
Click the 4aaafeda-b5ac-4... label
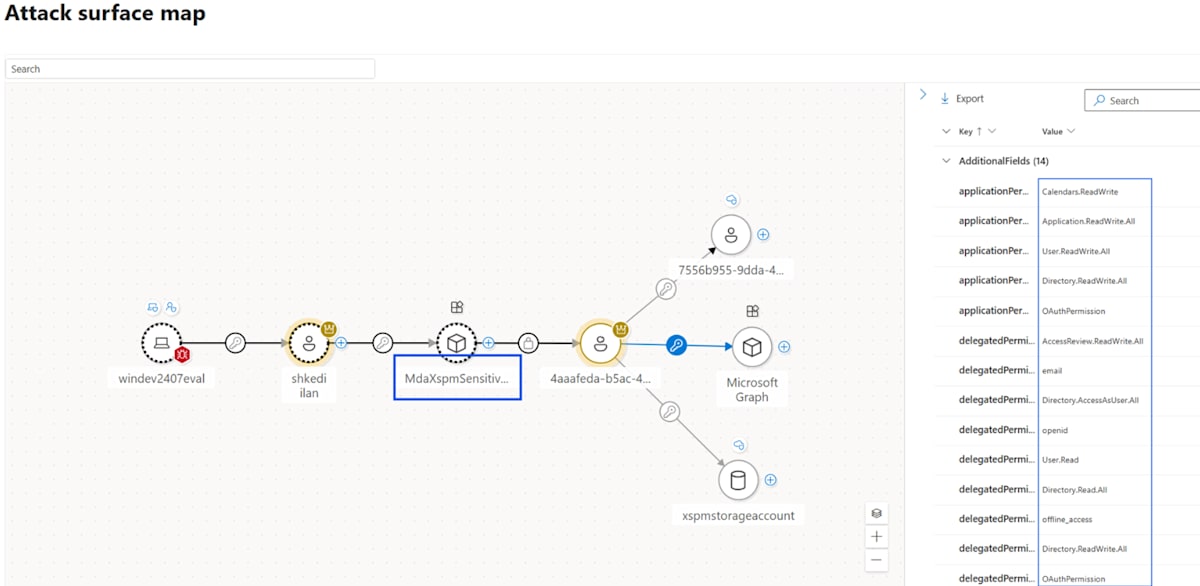600,379
